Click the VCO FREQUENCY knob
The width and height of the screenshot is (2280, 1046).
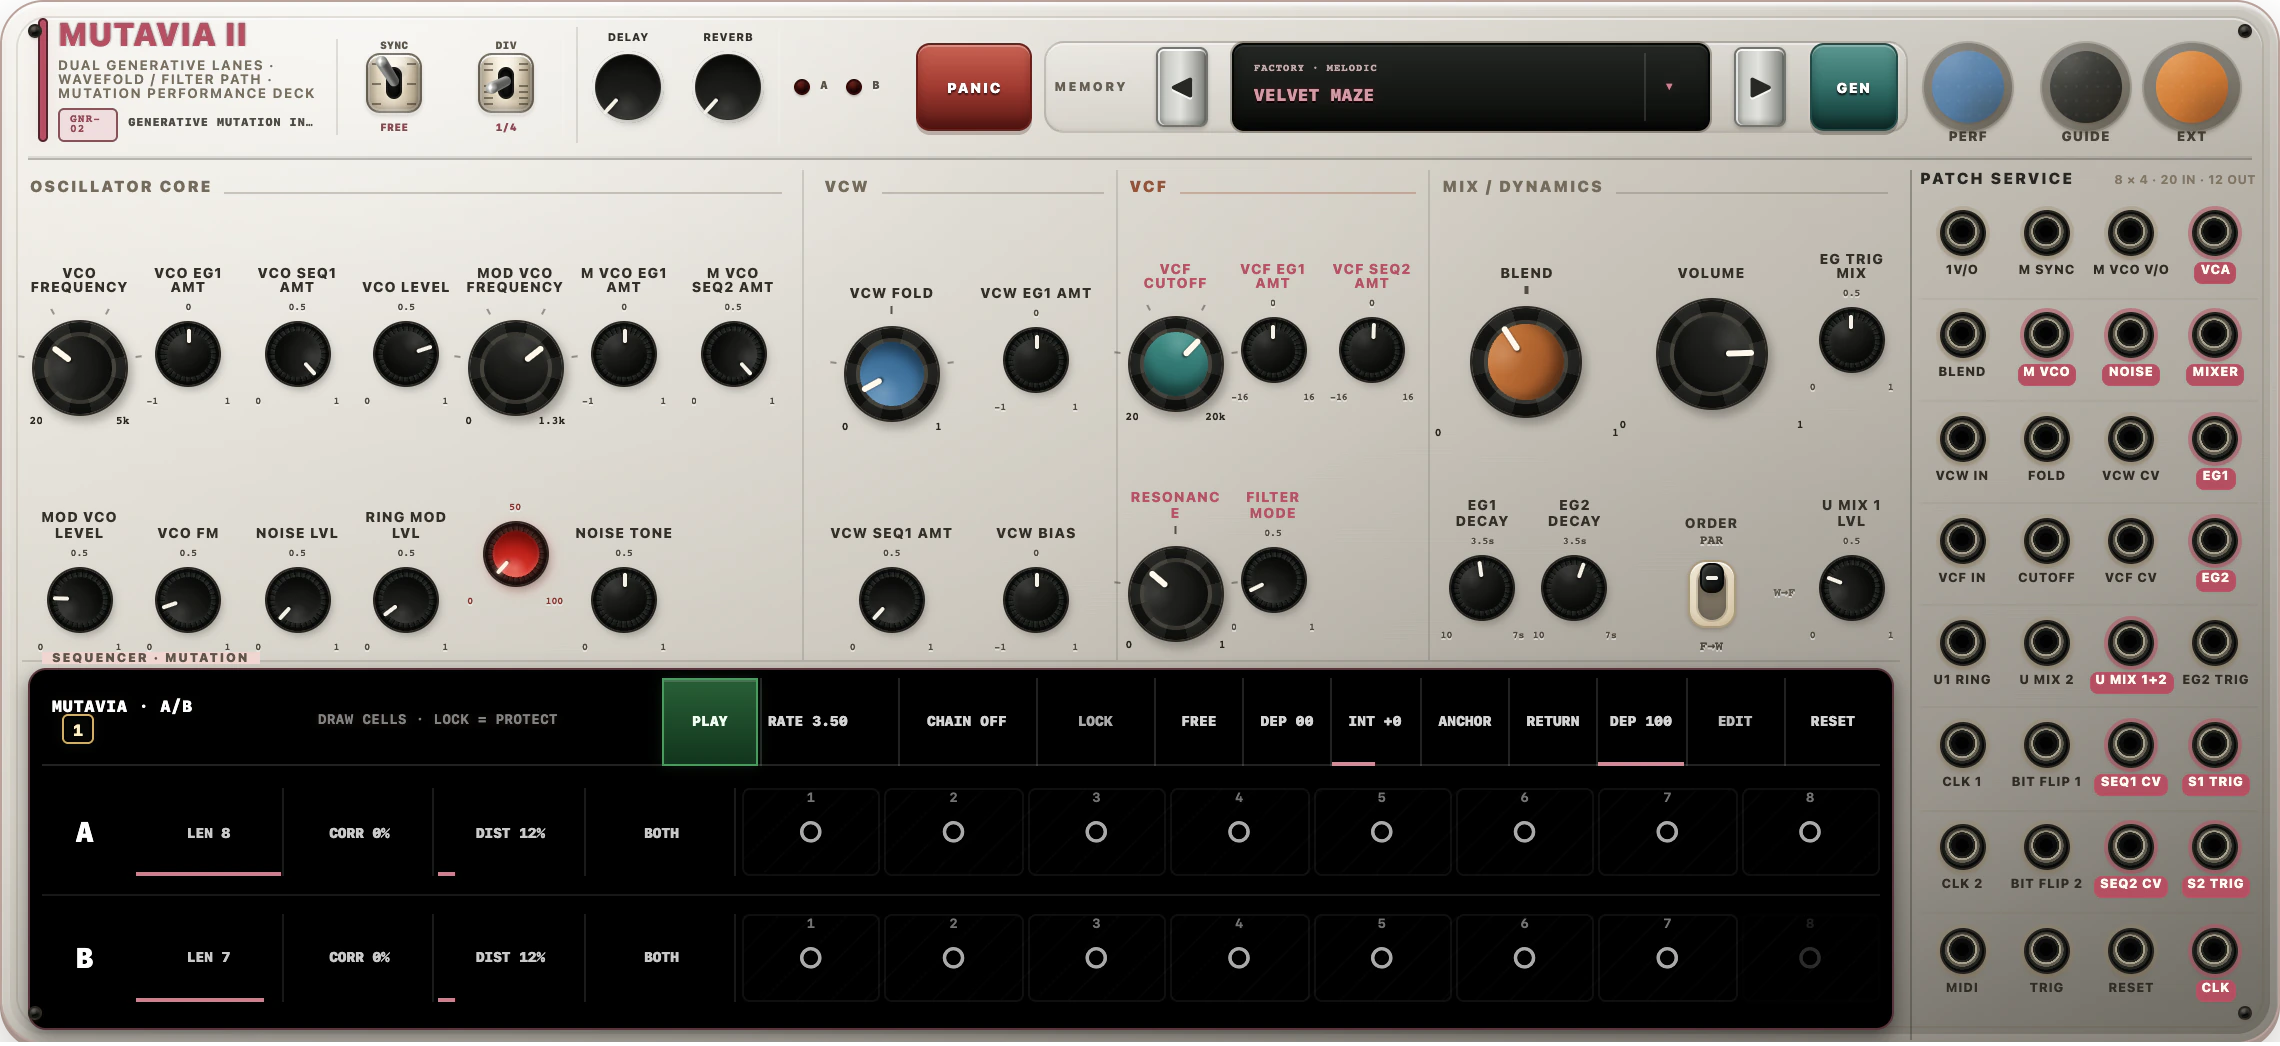79,368
